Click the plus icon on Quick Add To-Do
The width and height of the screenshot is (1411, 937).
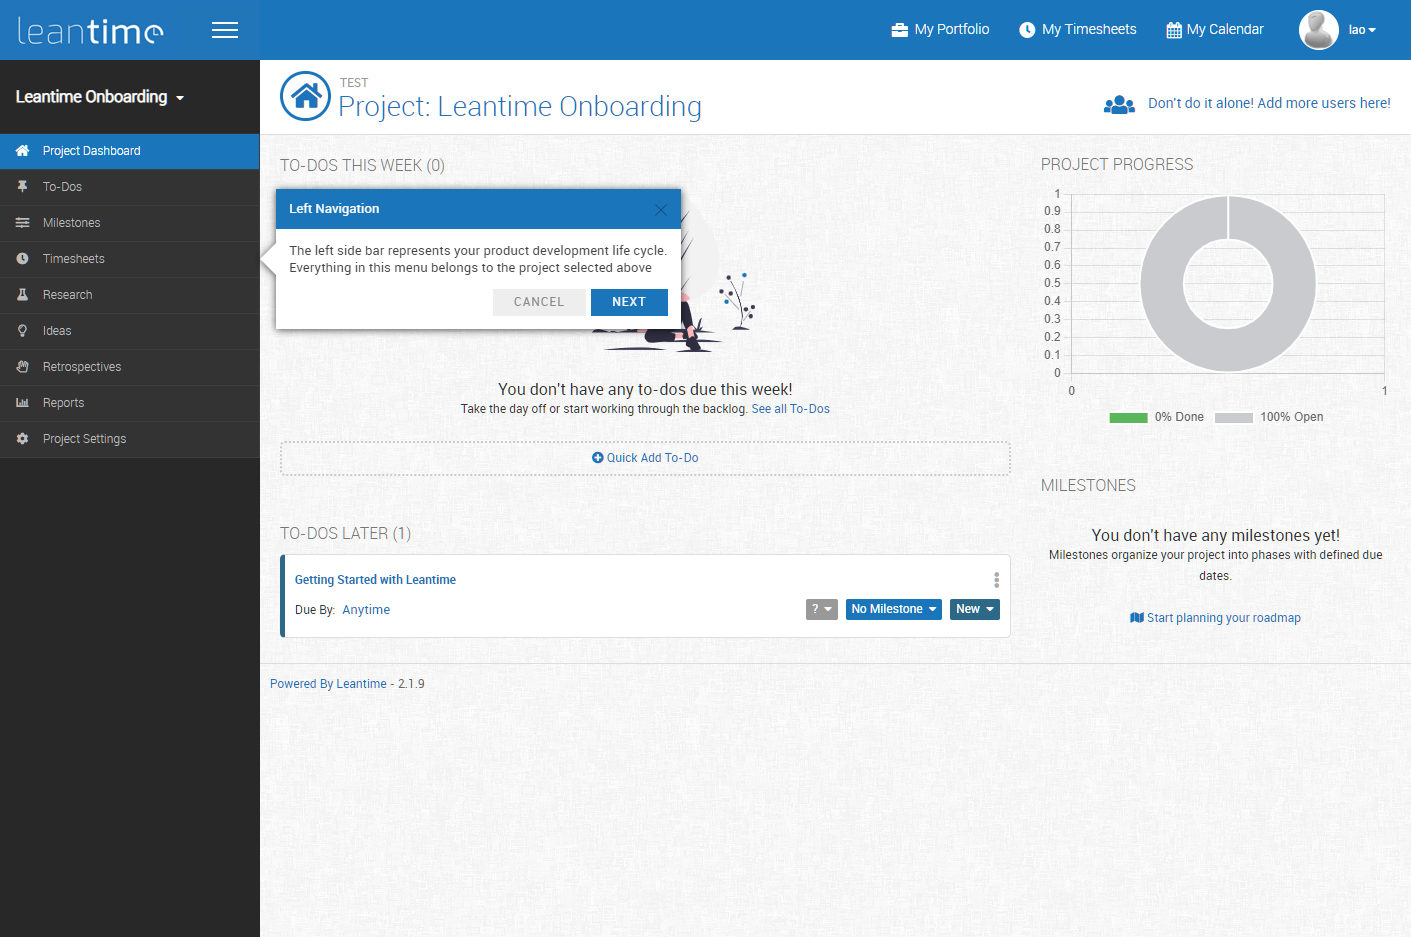click(x=598, y=458)
